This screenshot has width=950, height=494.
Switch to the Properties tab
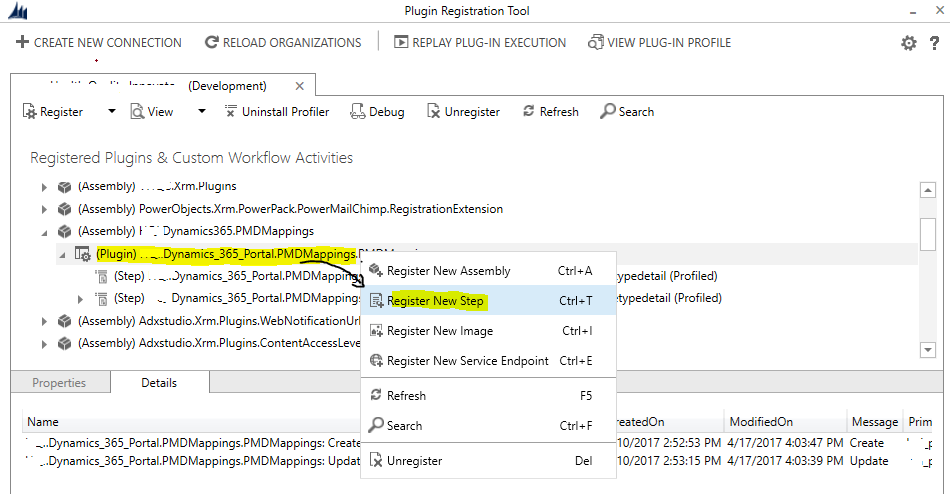coord(59,383)
